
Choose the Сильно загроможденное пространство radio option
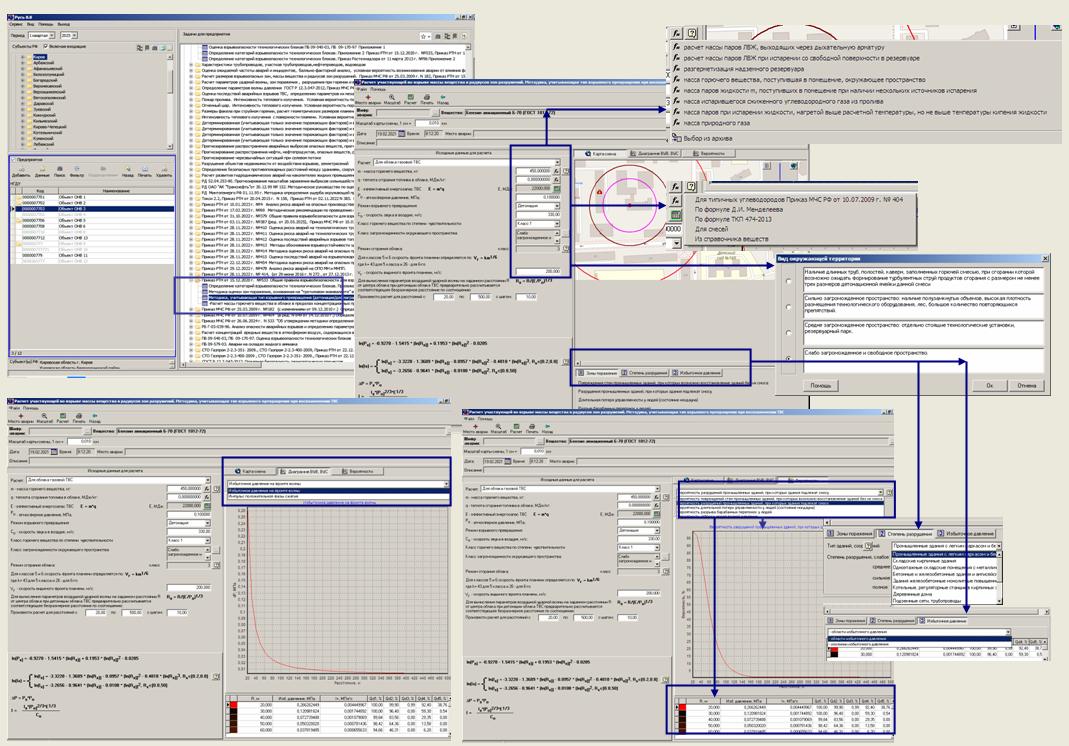point(790,307)
